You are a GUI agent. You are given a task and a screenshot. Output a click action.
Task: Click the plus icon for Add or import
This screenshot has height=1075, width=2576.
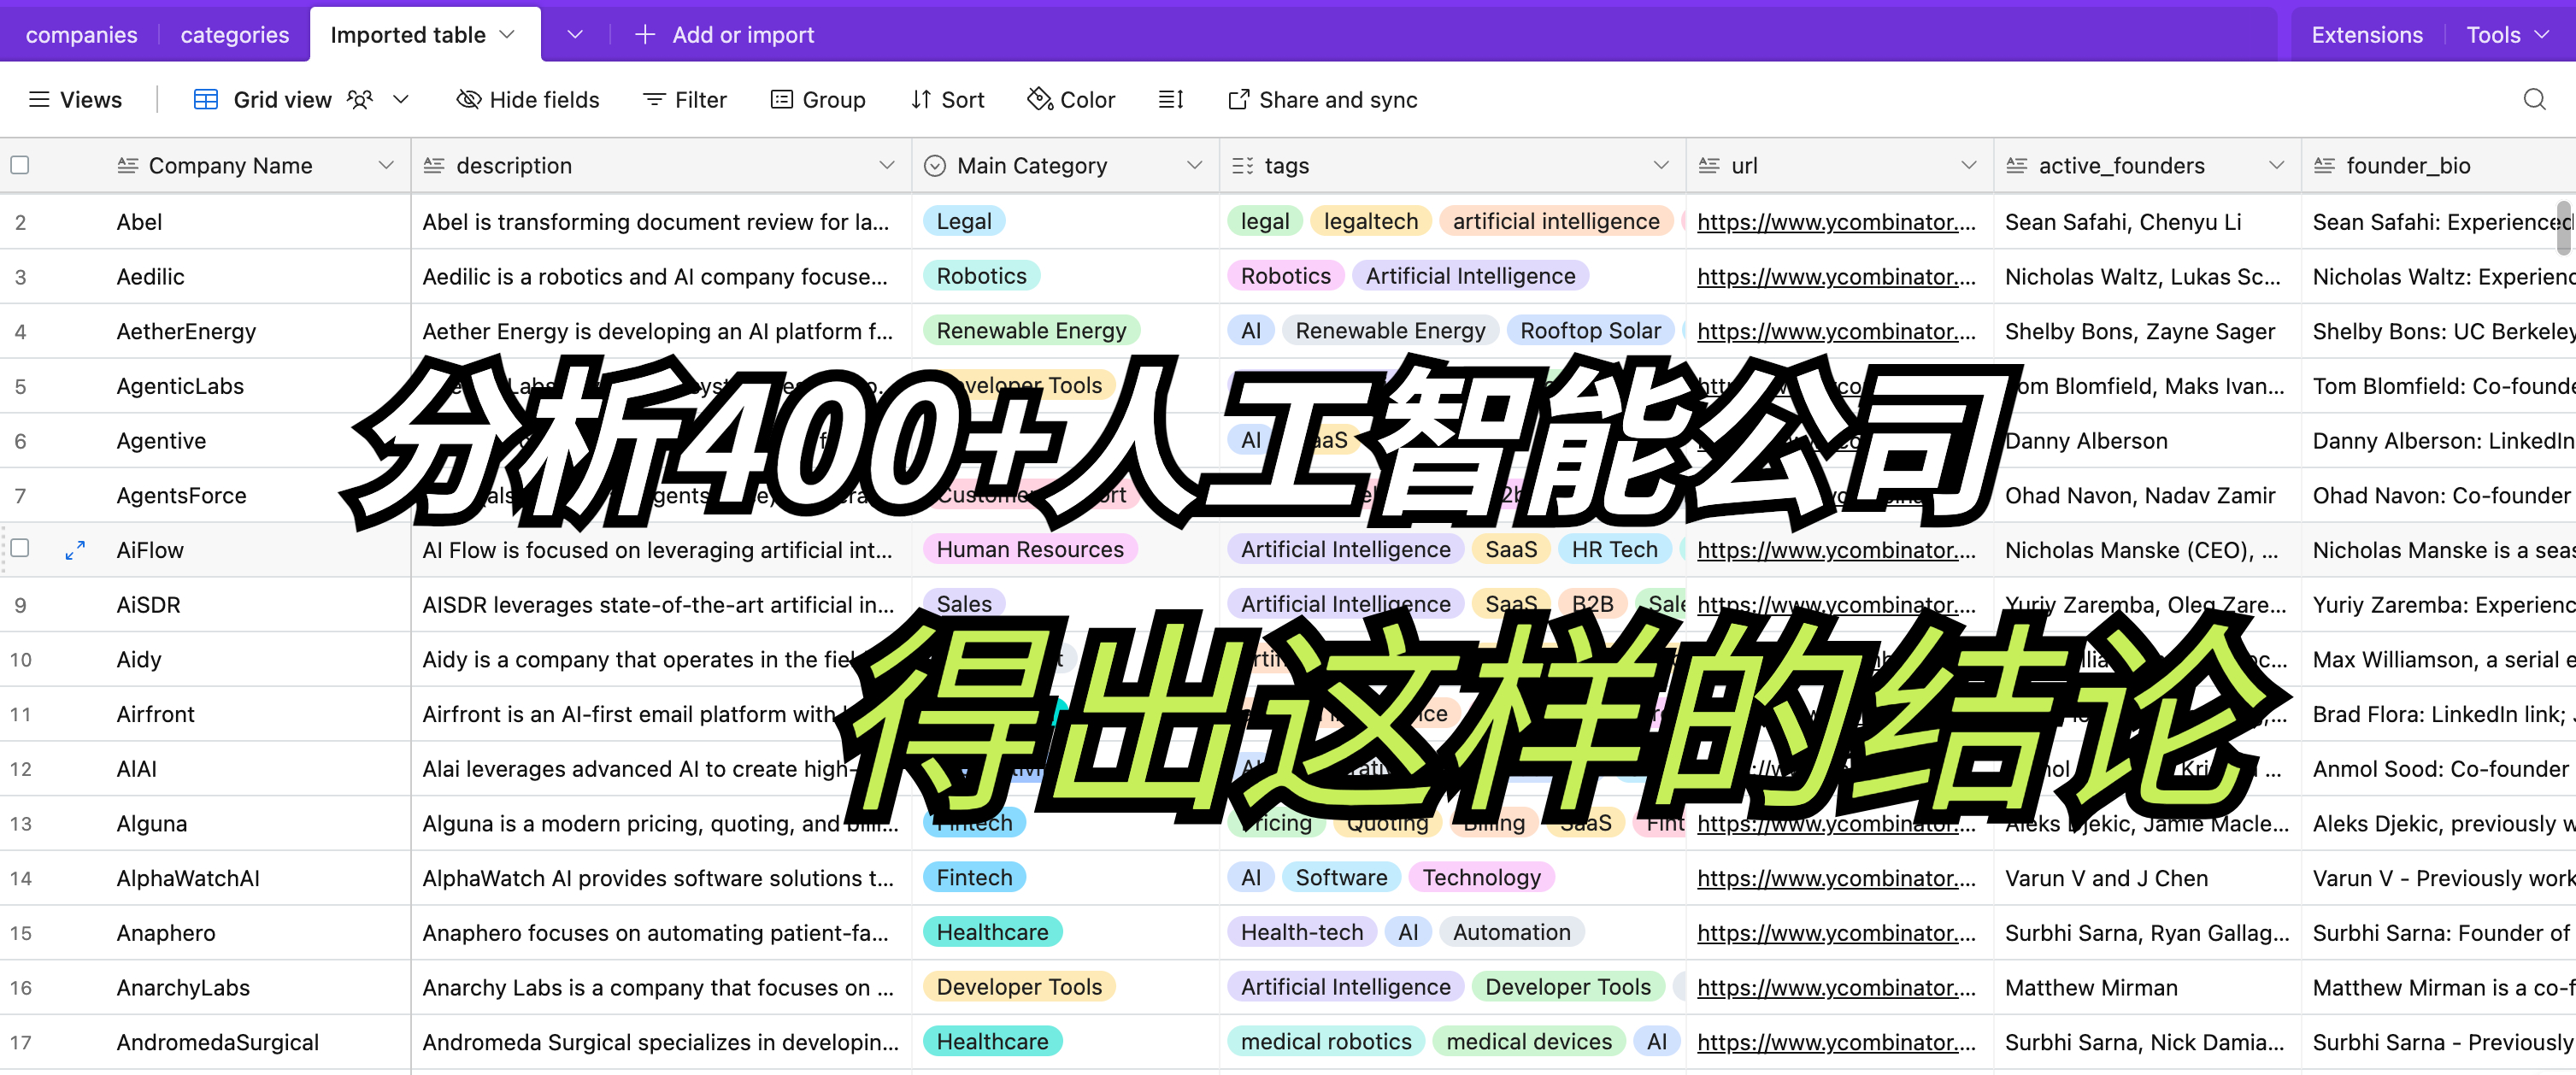(645, 35)
